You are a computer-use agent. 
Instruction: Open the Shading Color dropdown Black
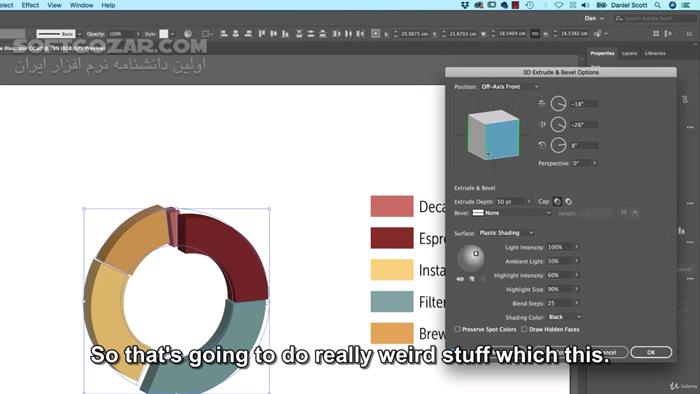coord(565,317)
